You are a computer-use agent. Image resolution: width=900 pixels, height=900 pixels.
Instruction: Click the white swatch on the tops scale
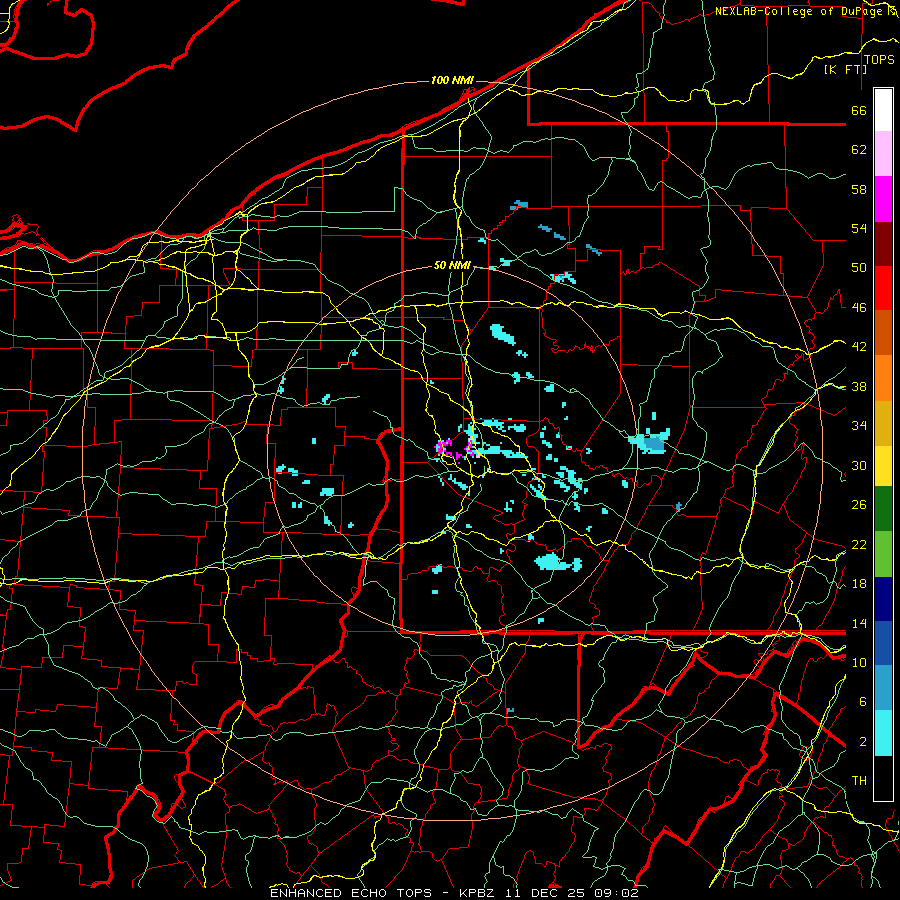[x=883, y=110]
